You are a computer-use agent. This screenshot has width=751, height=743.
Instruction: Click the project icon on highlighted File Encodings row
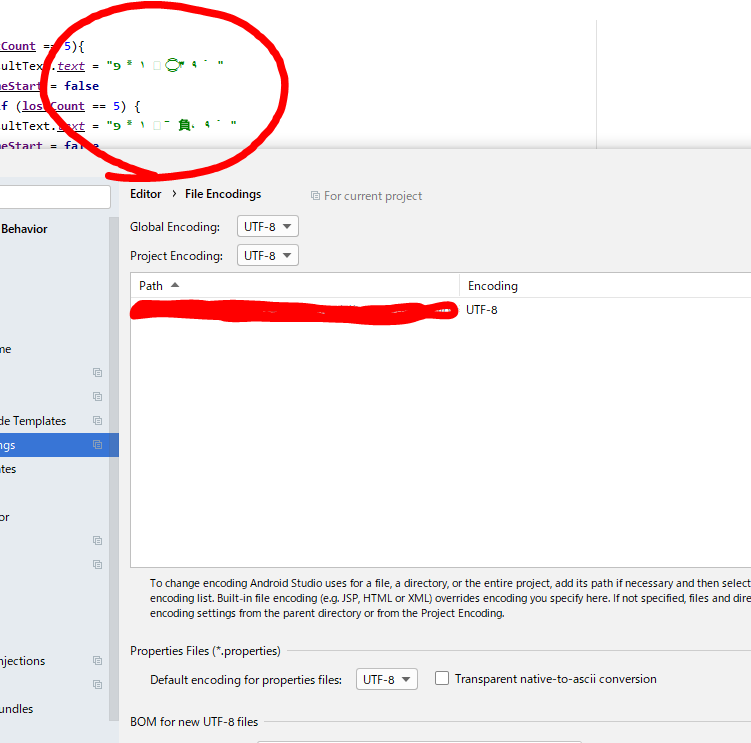[x=97, y=445]
